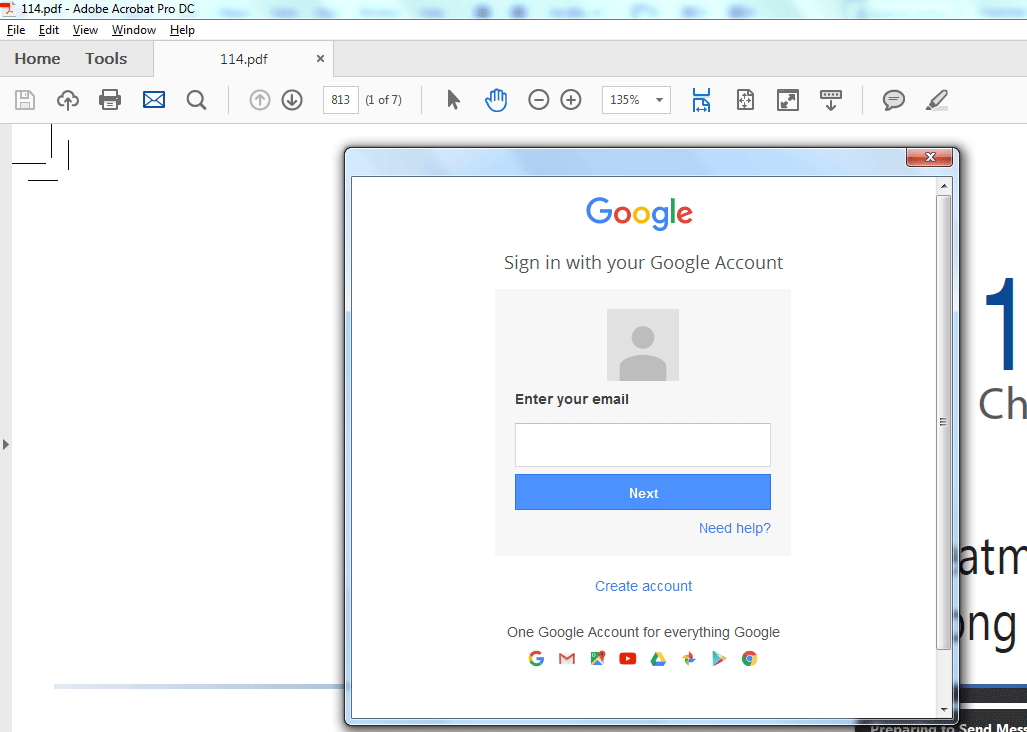Click the Google Drive icon
1027x732 pixels.
click(x=658, y=659)
